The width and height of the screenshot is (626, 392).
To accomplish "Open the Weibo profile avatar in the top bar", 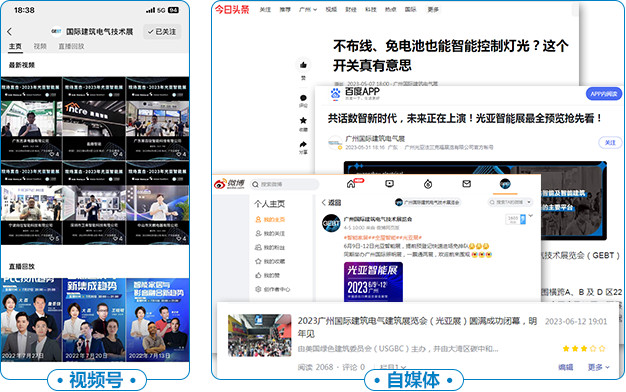I will pos(505,184).
